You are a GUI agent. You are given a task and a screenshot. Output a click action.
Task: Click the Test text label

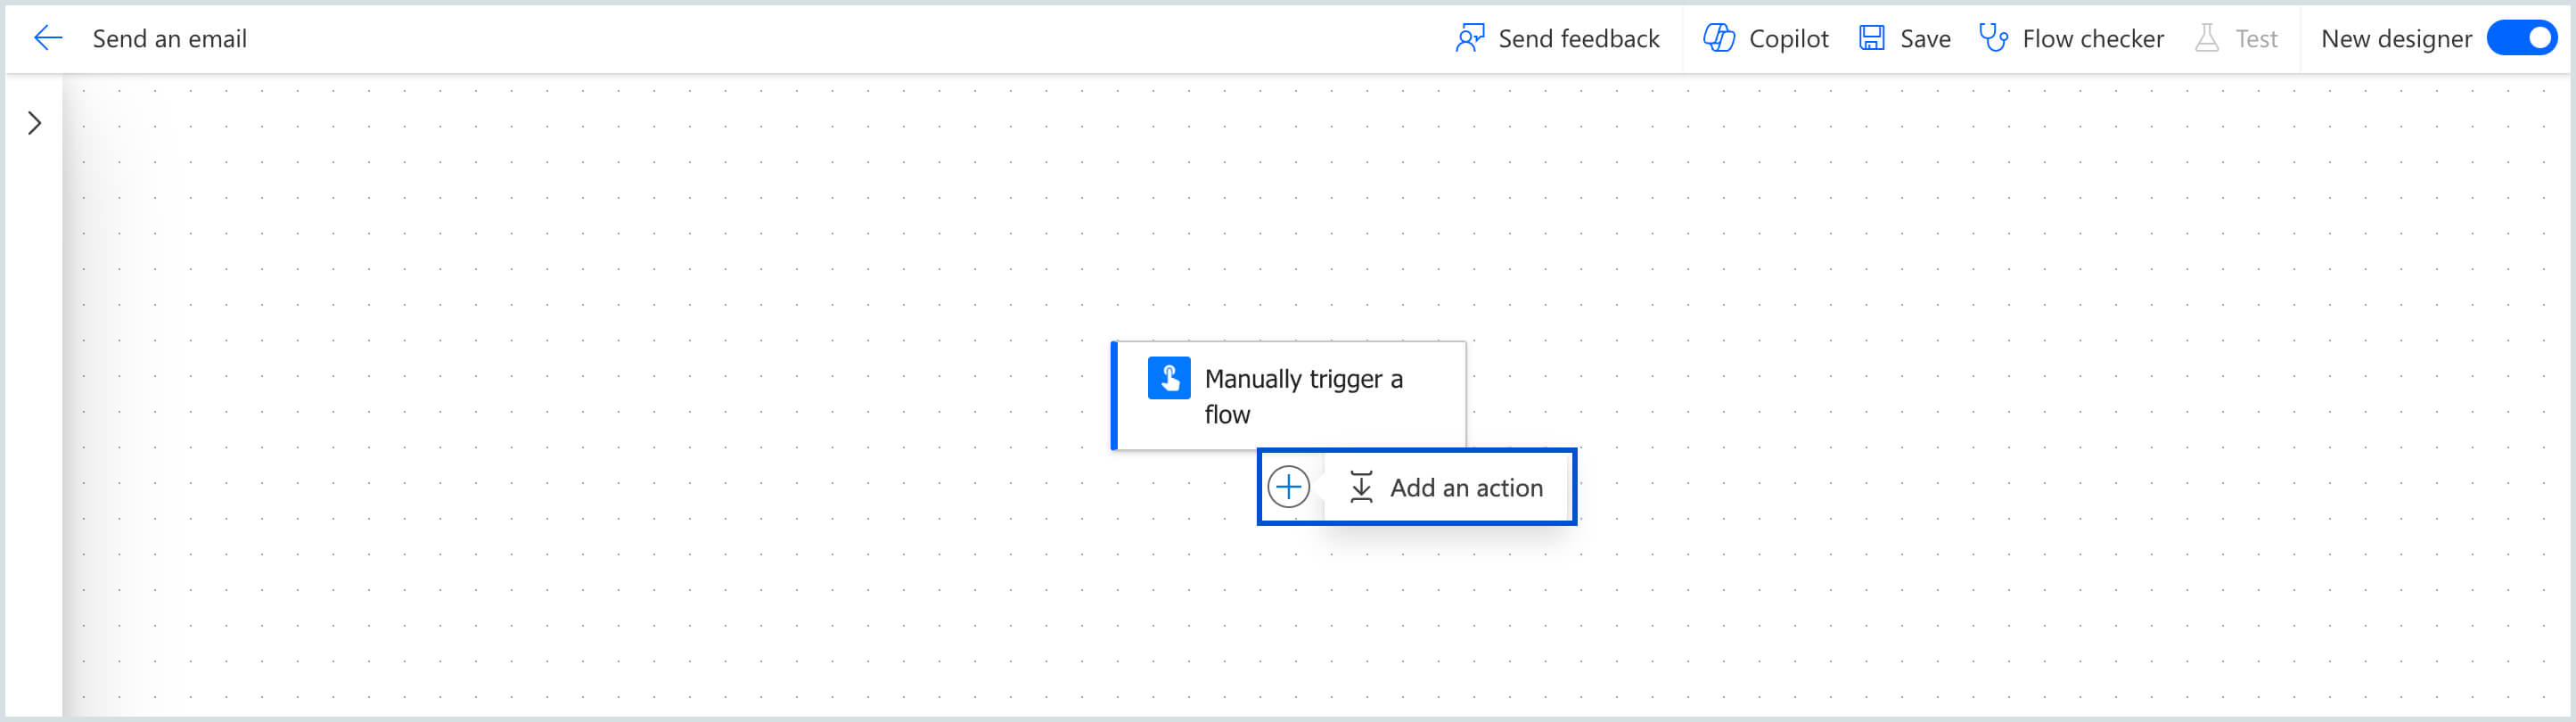click(2255, 39)
